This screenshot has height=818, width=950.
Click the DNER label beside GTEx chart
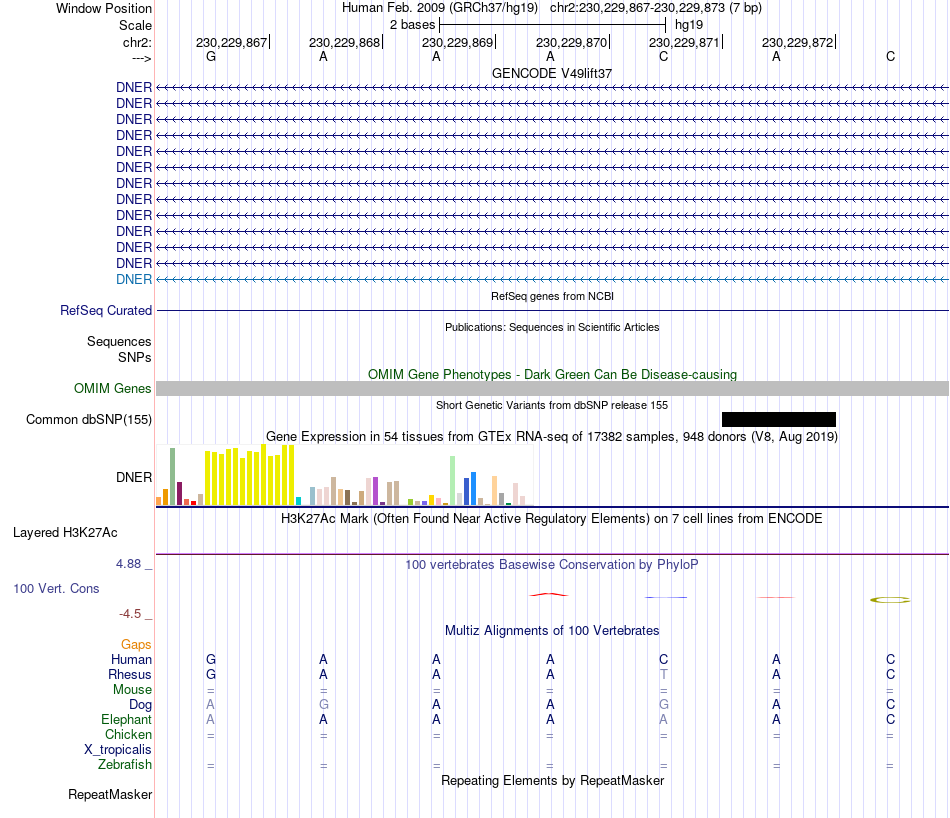coord(134,477)
